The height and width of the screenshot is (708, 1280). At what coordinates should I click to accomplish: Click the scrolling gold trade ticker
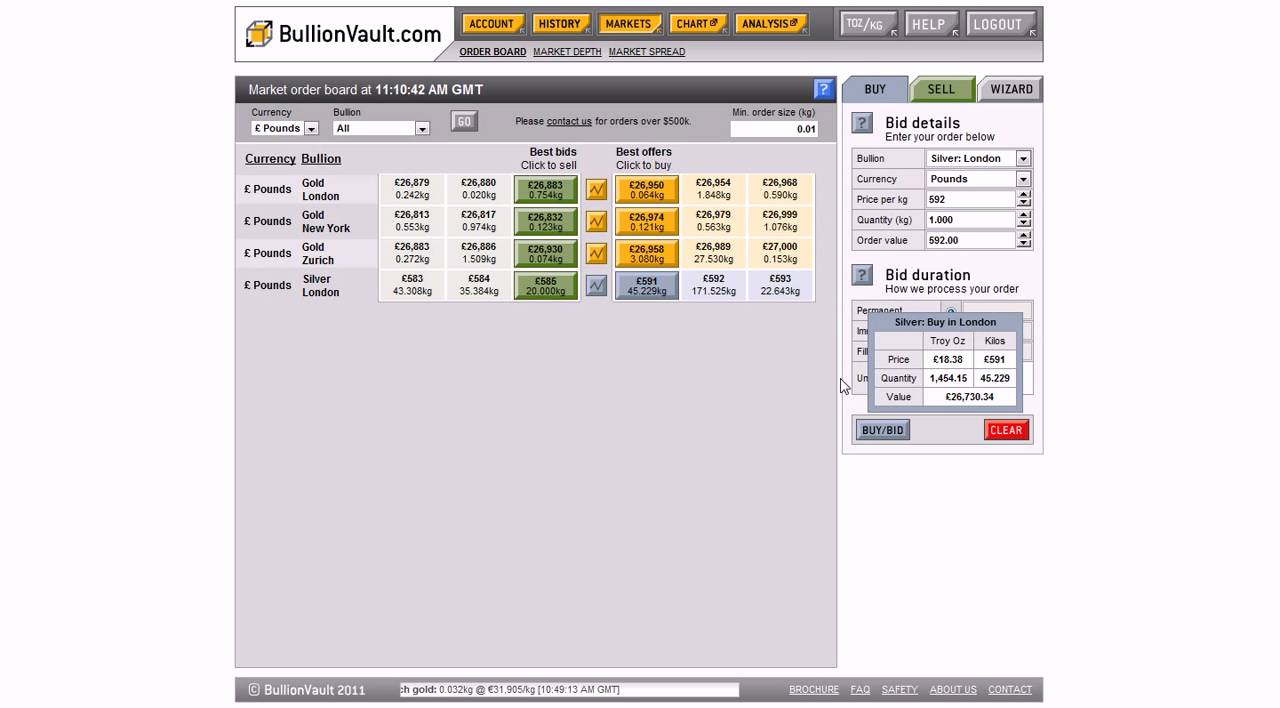point(569,690)
